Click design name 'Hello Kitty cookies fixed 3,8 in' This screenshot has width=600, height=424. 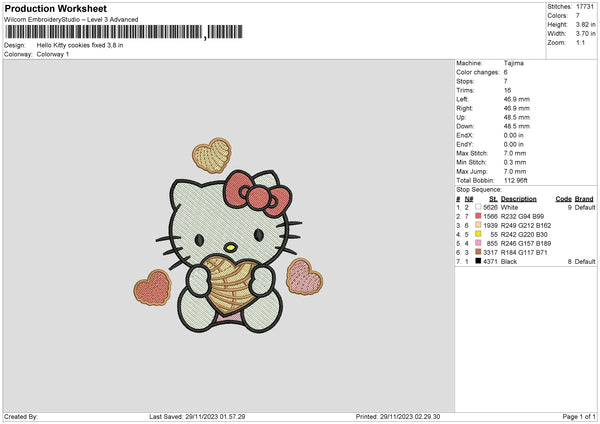tap(80, 45)
